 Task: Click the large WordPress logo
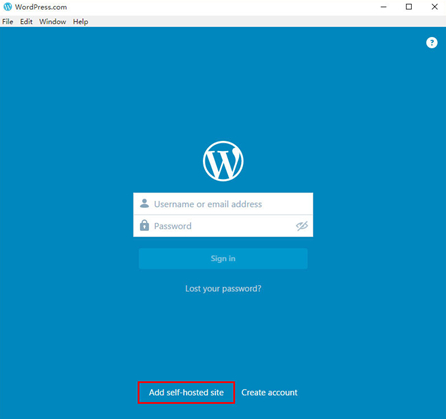[x=223, y=161]
